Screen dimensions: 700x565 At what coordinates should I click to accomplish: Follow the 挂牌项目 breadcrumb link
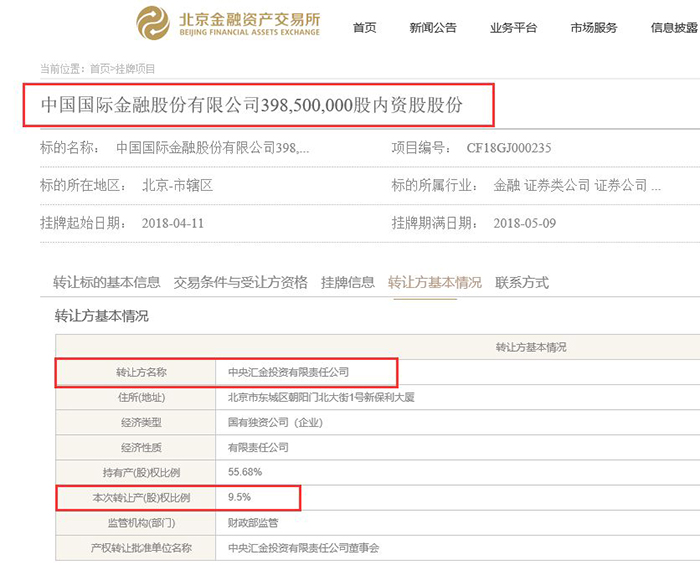point(135,69)
